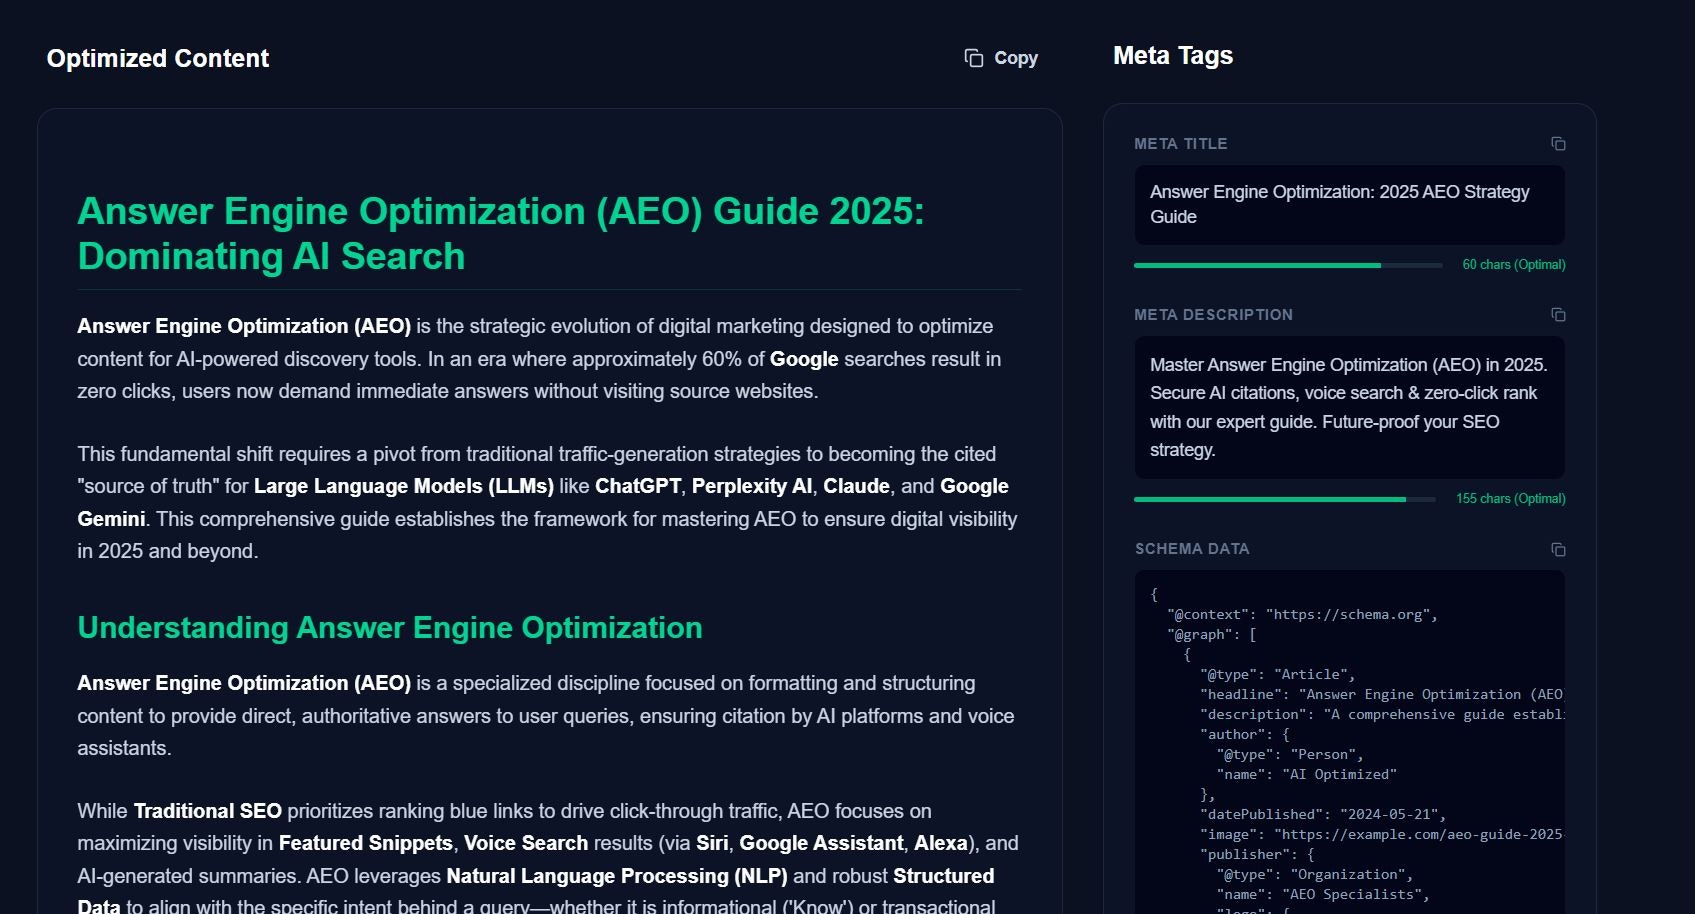The image size is (1695, 914).
Task: Click the 'Understanding Answer Engine Optimization' heading
Action: click(390, 628)
